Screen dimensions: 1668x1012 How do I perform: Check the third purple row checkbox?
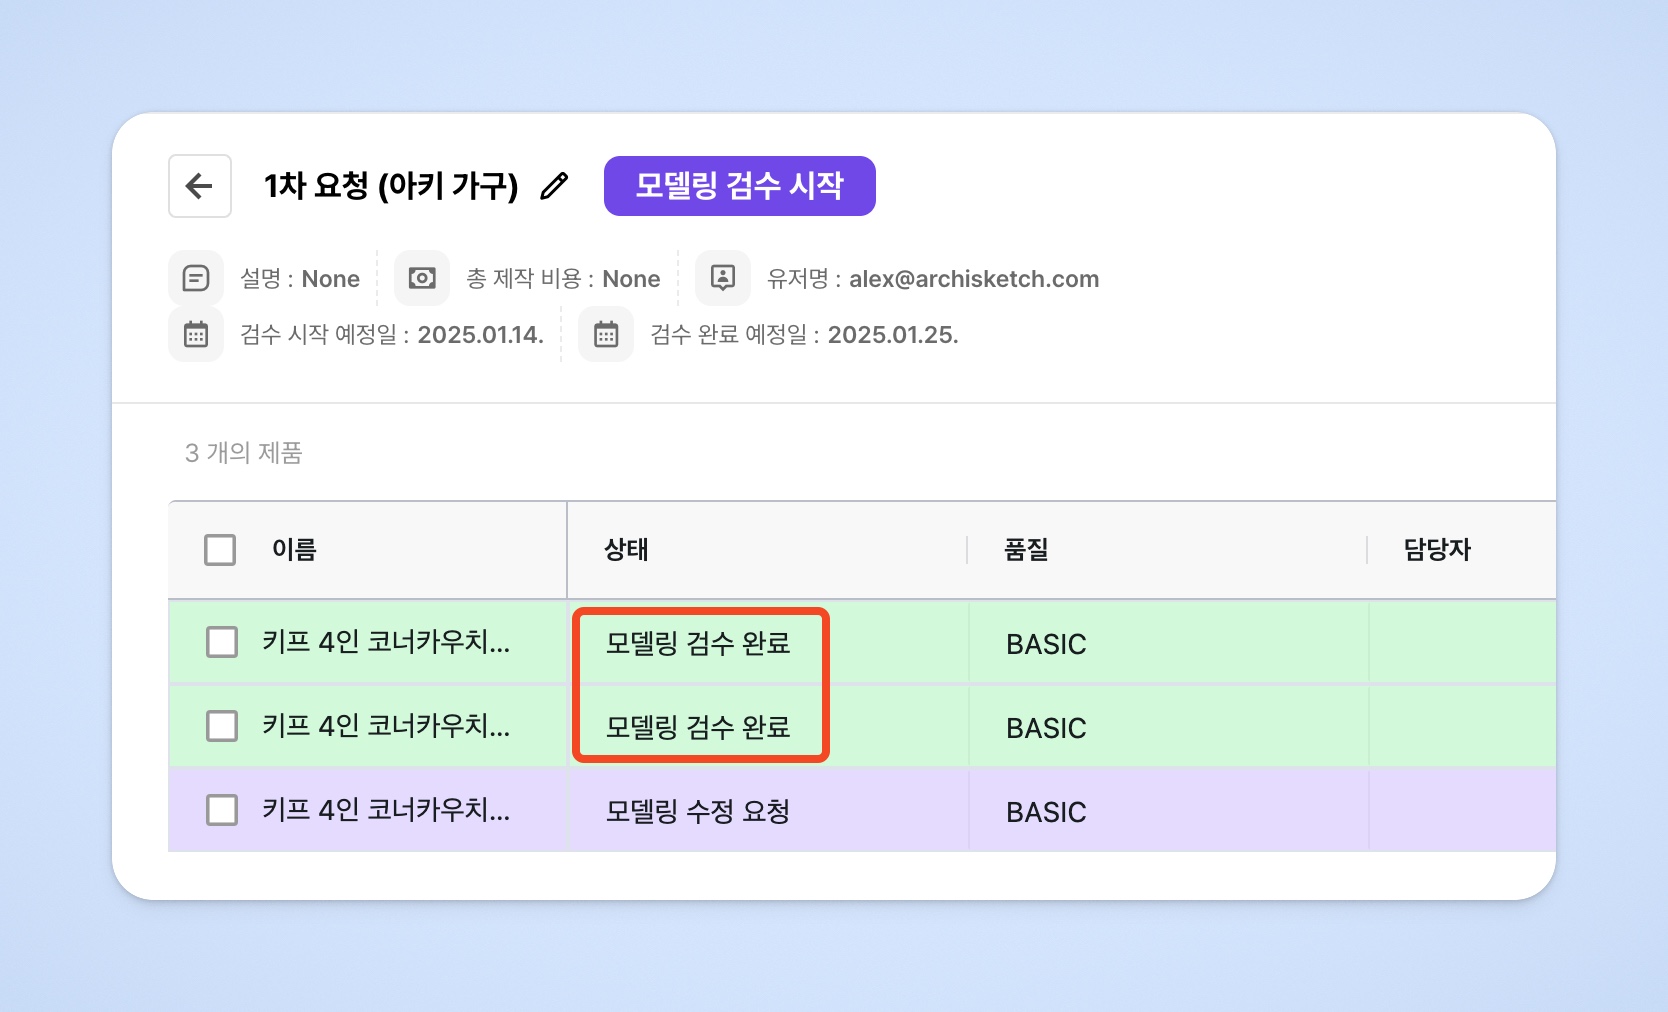[222, 810]
